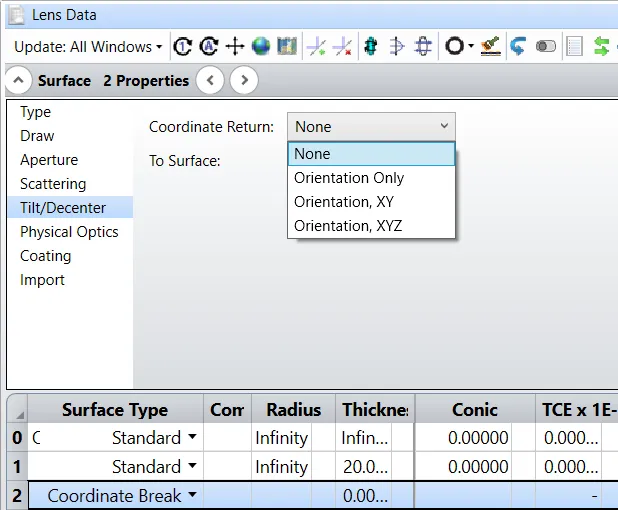Viewport: 618px width, 510px height.
Task: Go to next surface with right arrow
Action: tap(243, 80)
